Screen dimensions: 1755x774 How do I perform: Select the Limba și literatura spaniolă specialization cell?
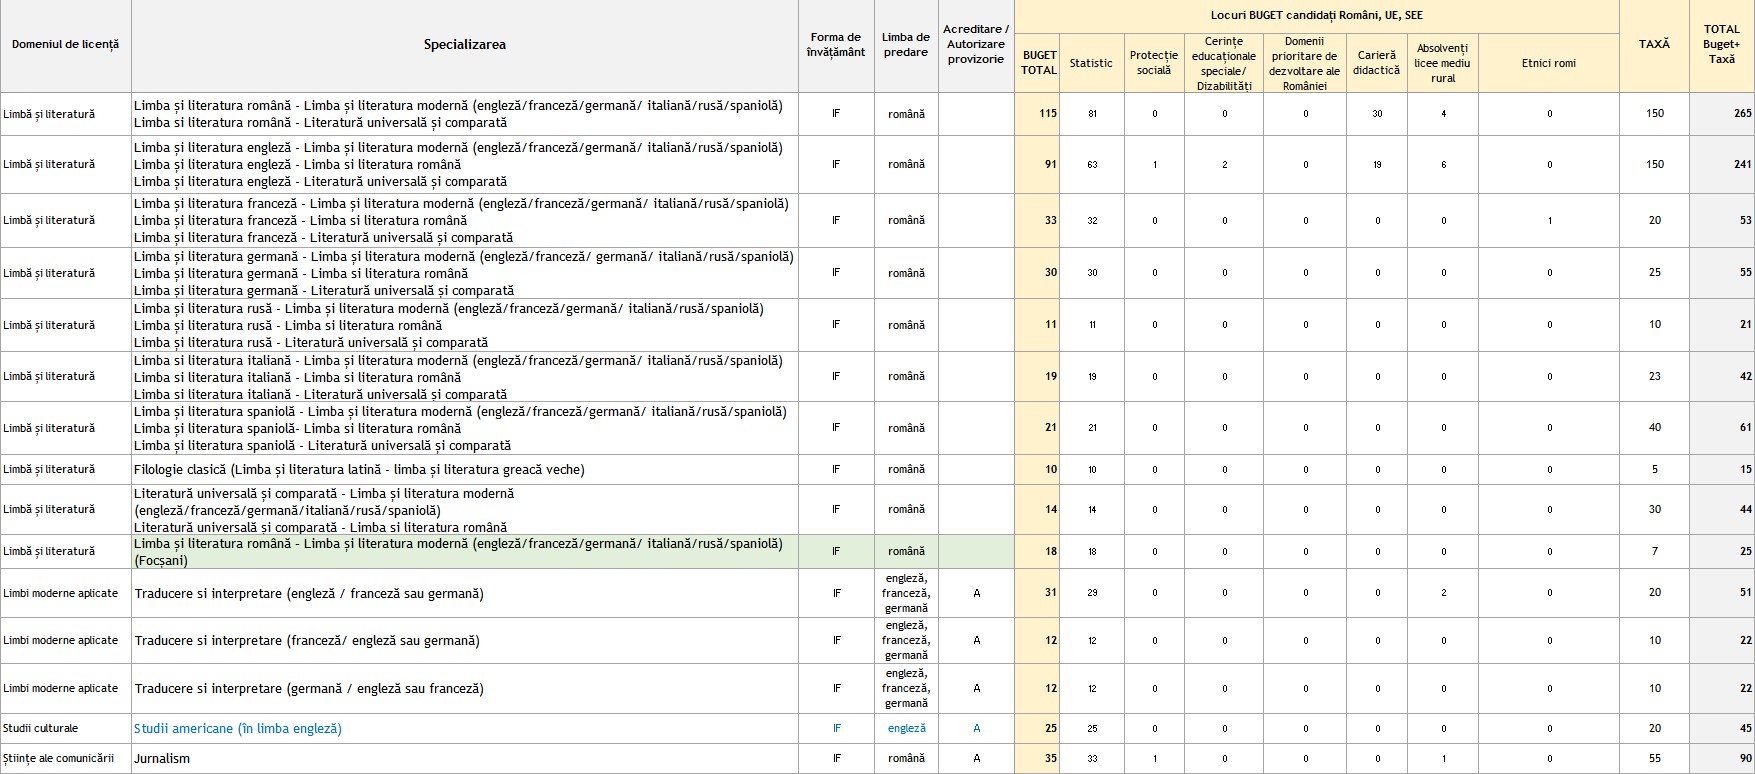[465, 429]
